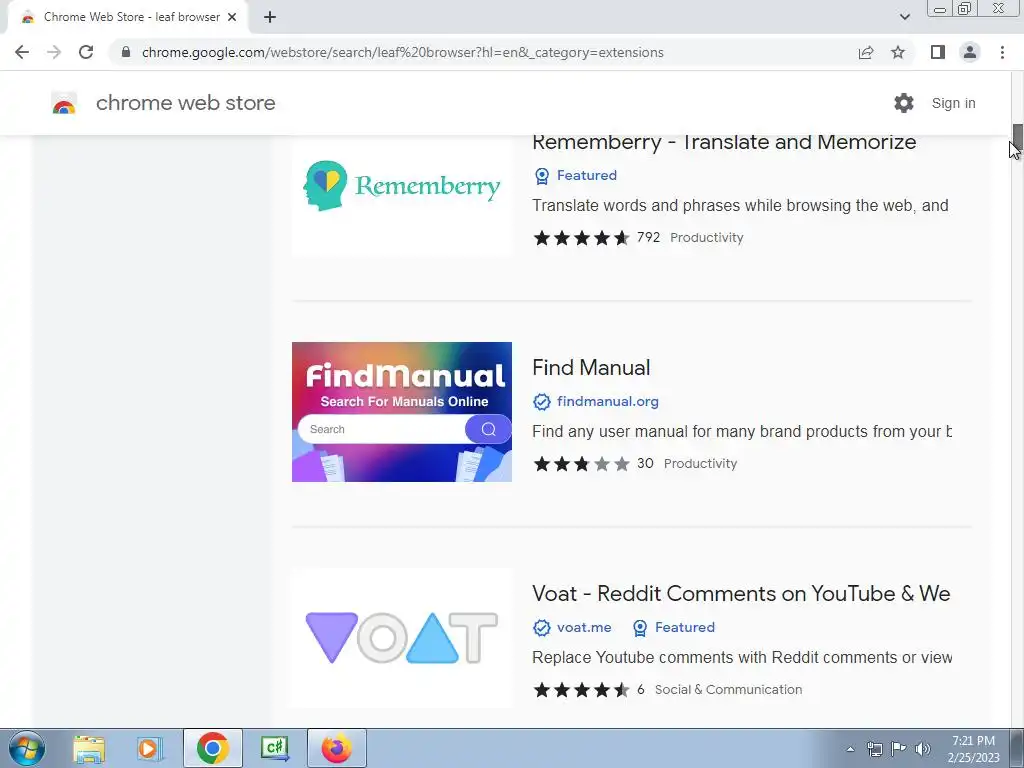
Task: Click Rememberry description text
Action: [x=741, y=206]
